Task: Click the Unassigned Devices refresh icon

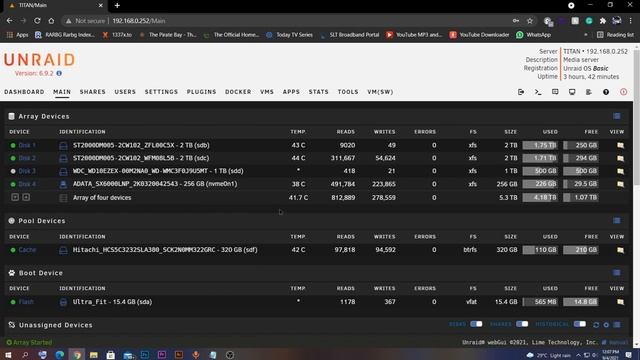Action: 596,325
